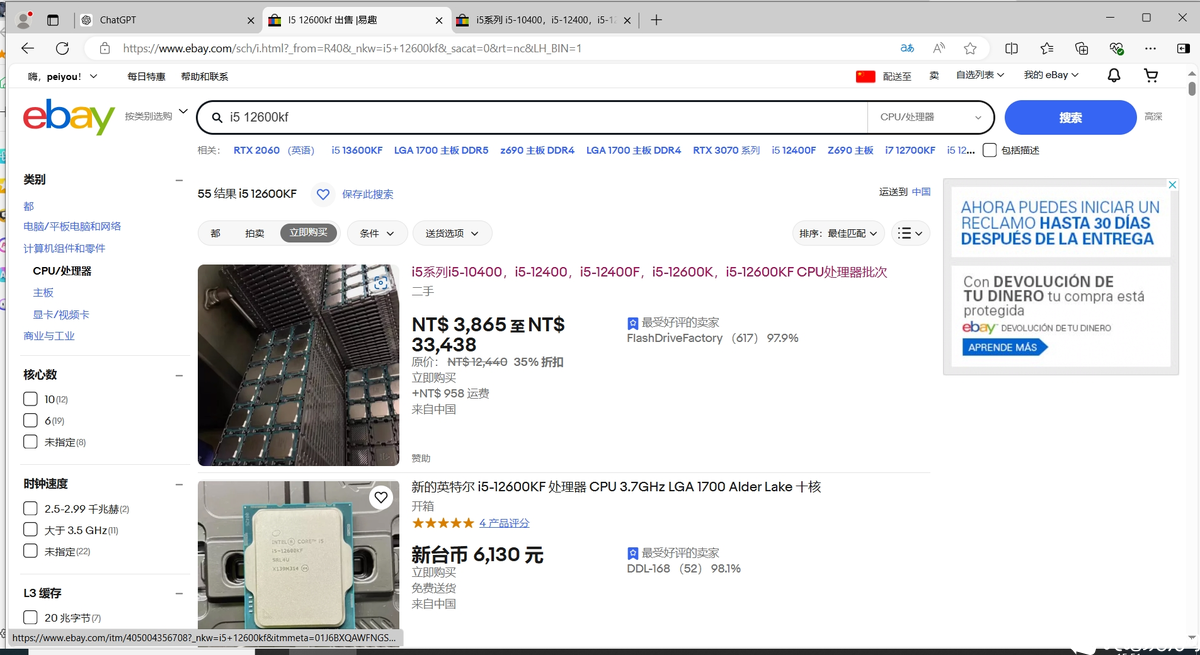Check the 2.5-2.99 千兆赫 filter
This screenshot has height=655, width=1200.
pos(30,508)
